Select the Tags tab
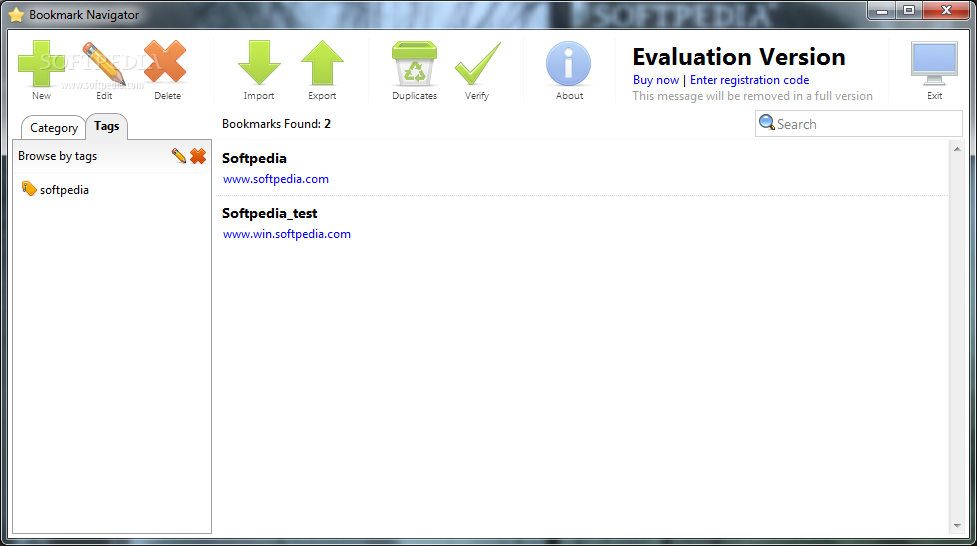977x546 pixels. pos(107,126)
